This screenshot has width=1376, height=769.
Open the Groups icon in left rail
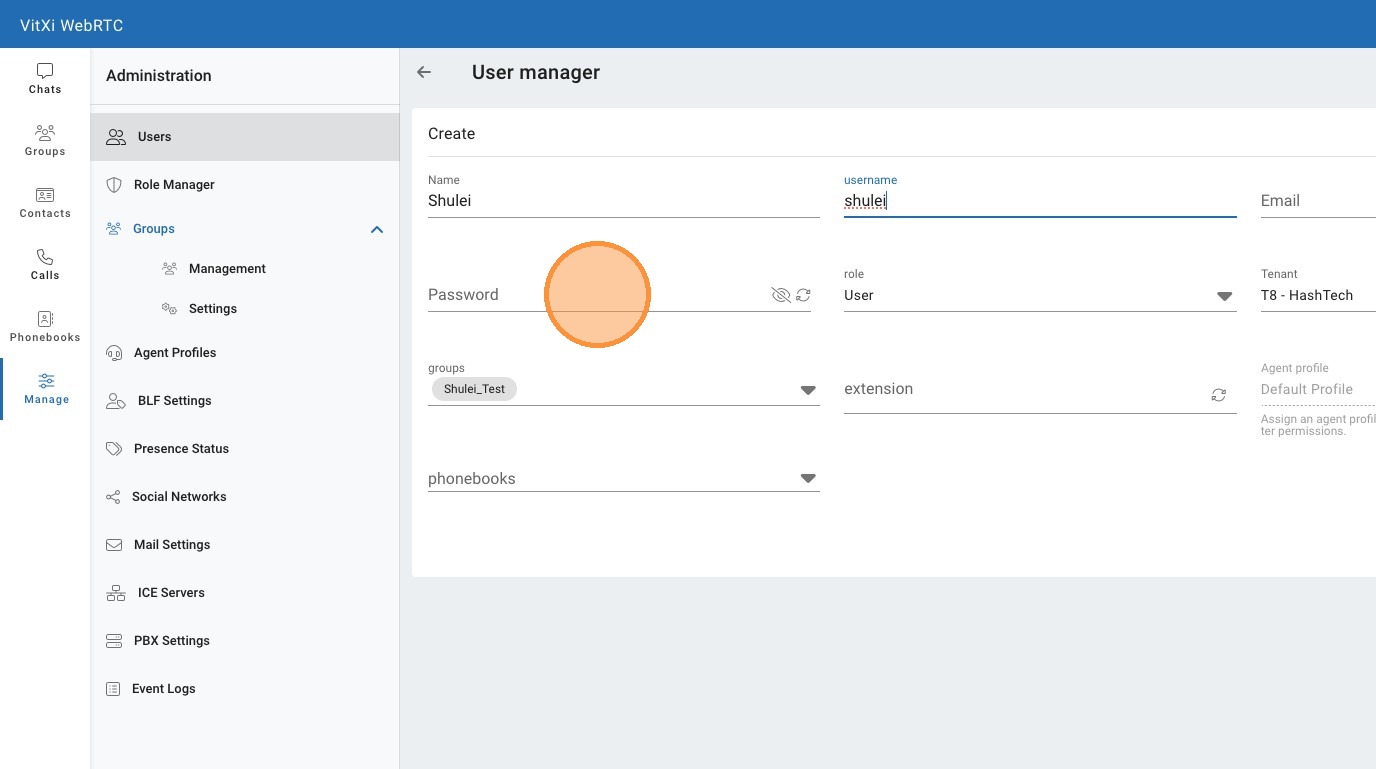point(45,140)
